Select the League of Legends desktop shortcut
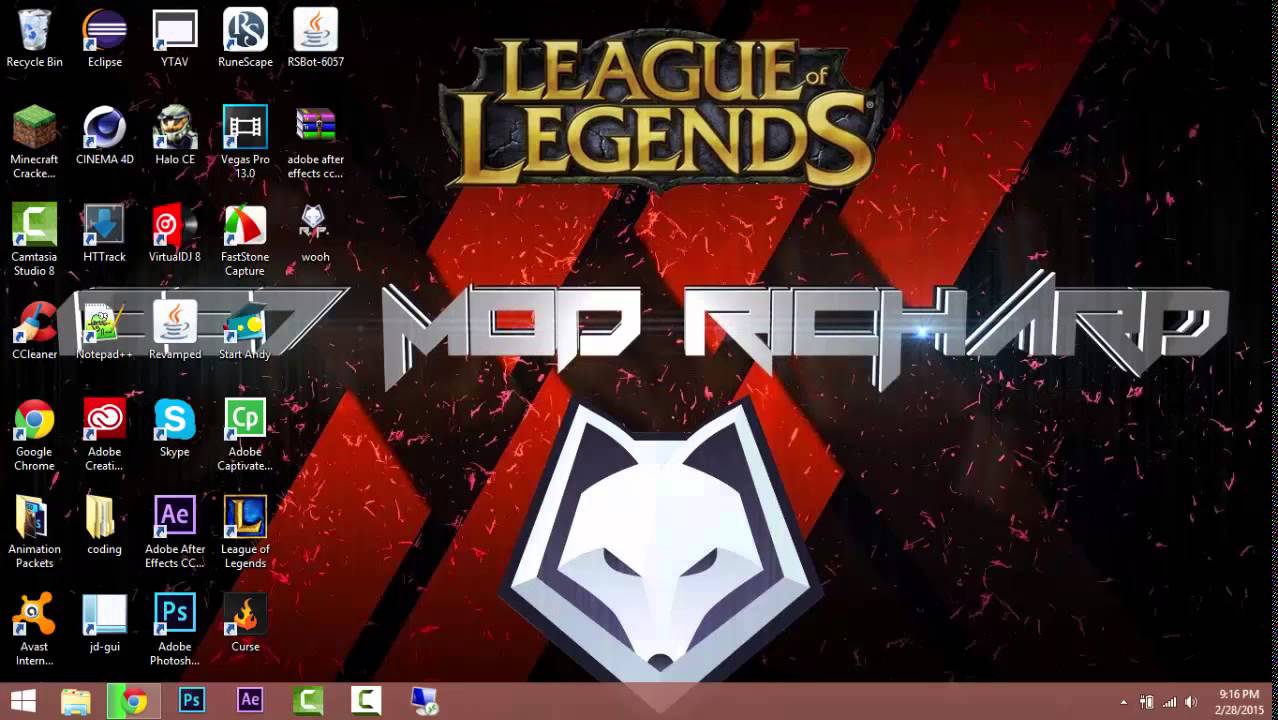The image size is (1278, 720). tap(245, 532)
